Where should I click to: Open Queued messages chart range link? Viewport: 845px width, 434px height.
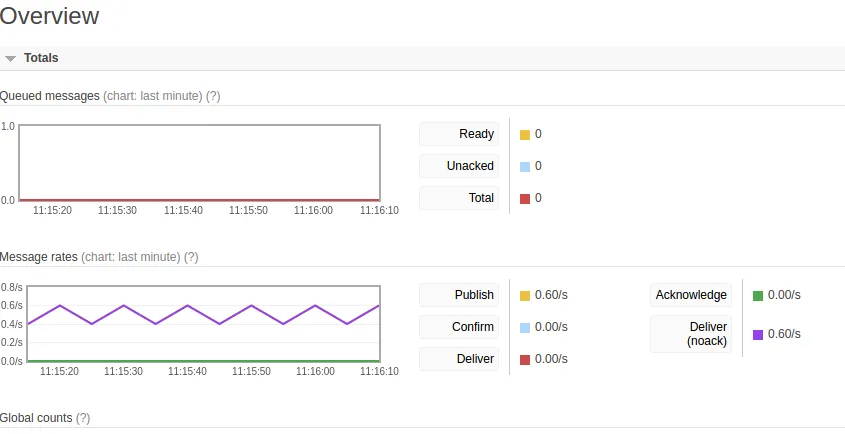coord(153,96)
